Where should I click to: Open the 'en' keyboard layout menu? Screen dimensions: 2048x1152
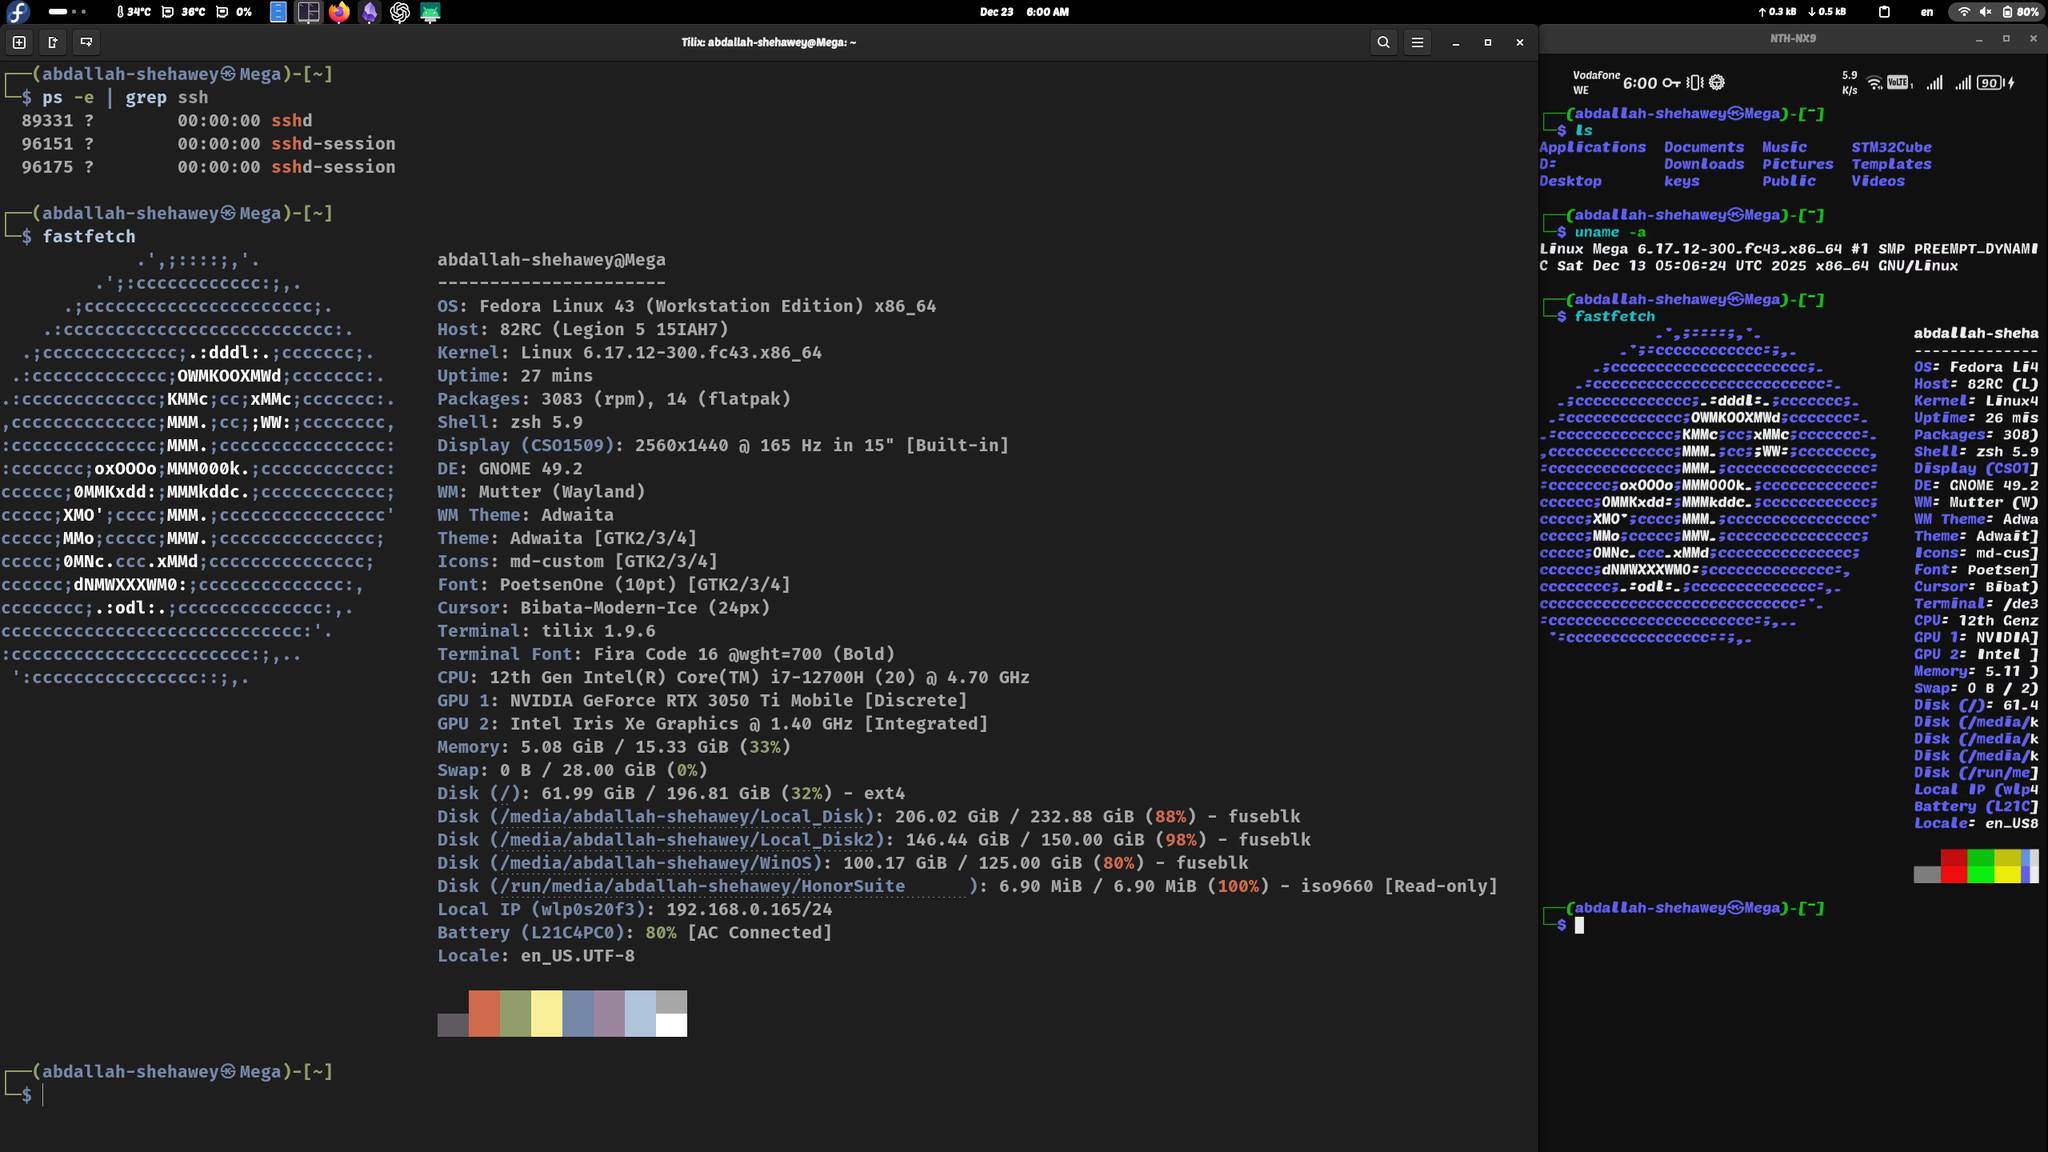point(1927,12)
